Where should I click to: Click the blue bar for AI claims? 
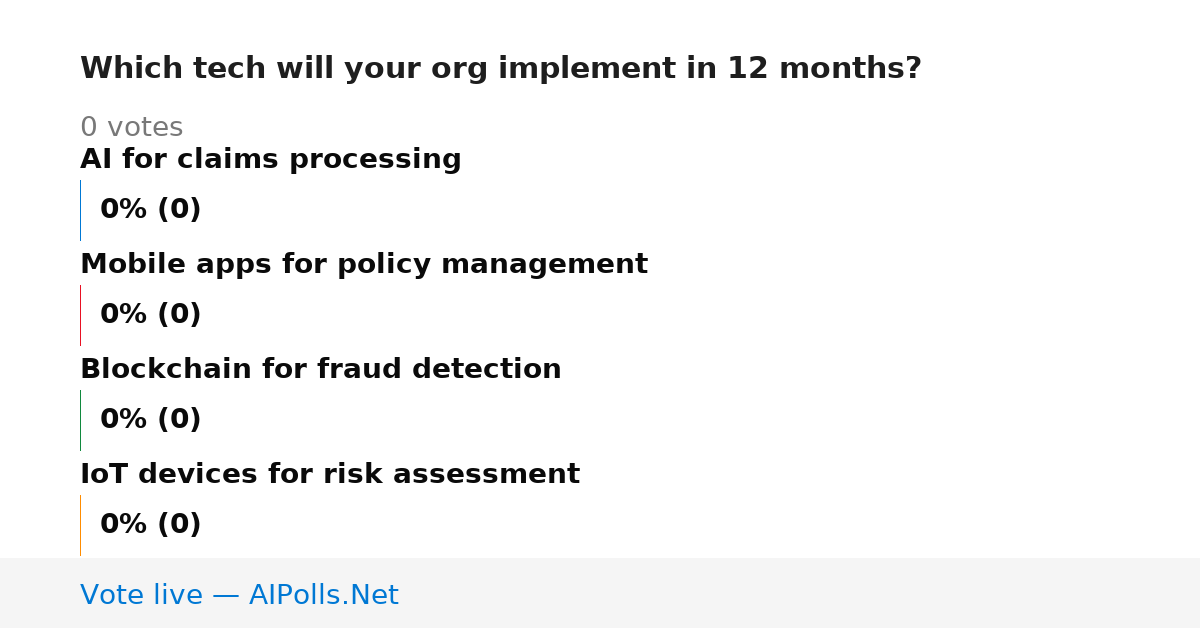click(x=80, y=210)
